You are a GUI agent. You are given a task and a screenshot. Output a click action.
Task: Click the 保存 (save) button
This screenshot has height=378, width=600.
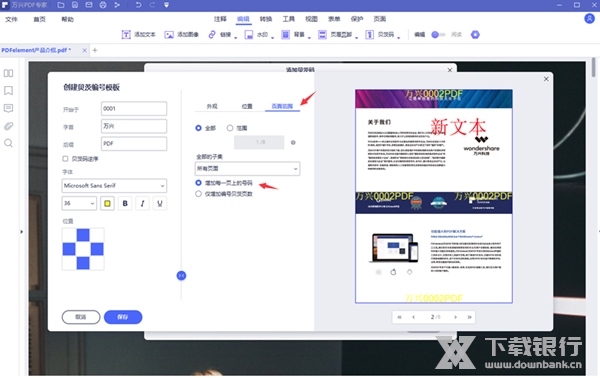(x=123, y=317)
